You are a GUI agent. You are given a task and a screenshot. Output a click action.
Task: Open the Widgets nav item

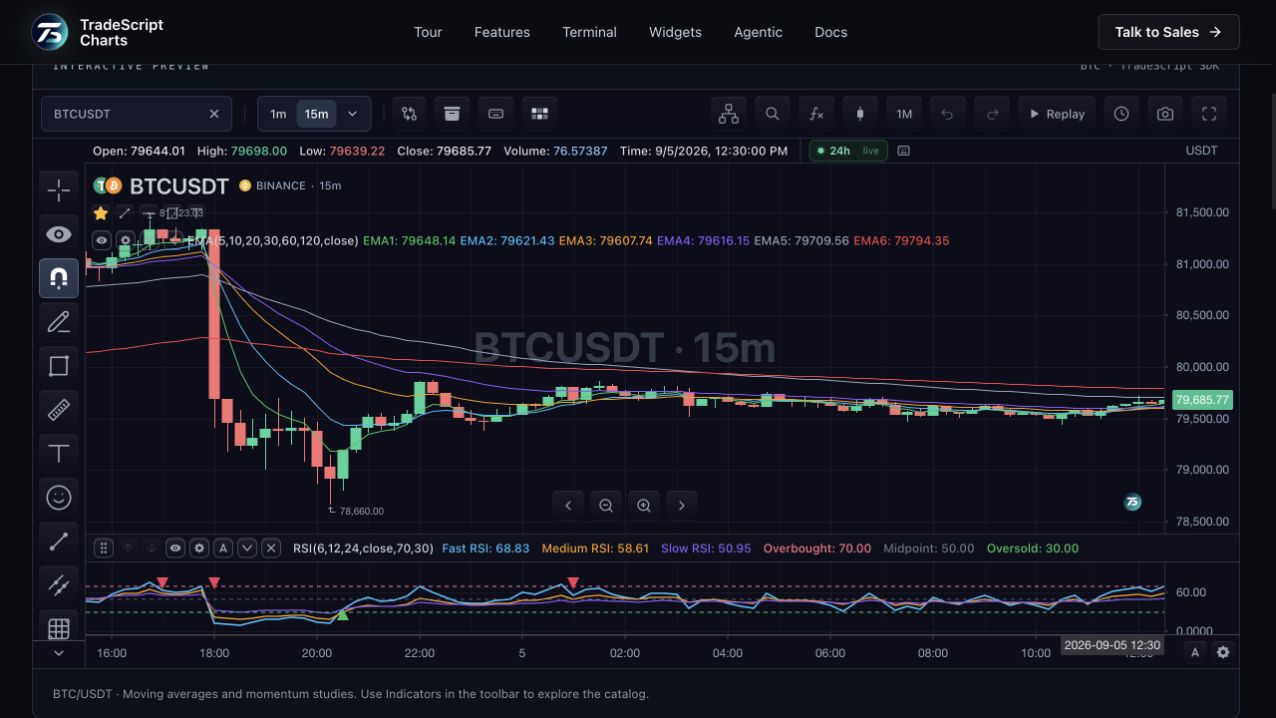click(x=675, y=32)
